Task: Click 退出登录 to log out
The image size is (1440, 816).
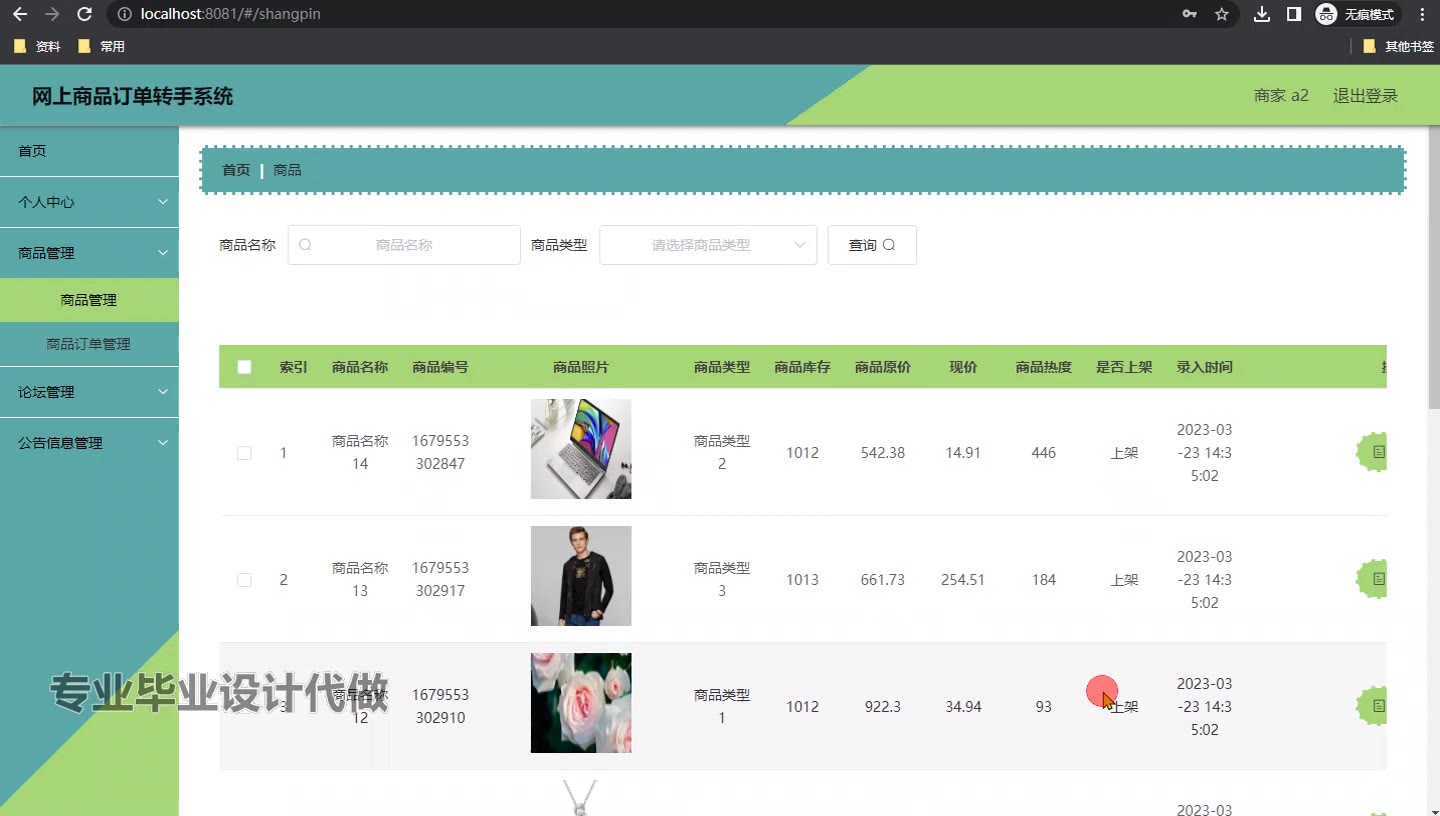Action: 1365,96
